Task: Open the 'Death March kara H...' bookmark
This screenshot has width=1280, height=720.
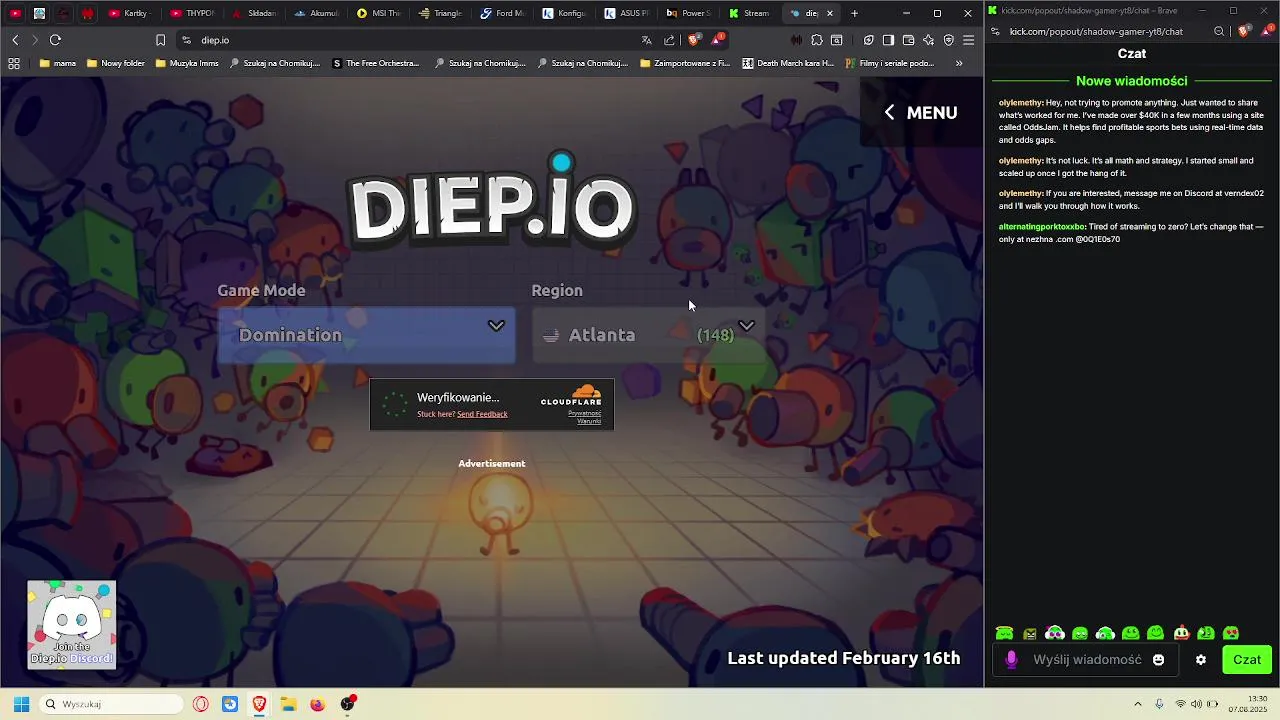Action: [x=788, y=63]
